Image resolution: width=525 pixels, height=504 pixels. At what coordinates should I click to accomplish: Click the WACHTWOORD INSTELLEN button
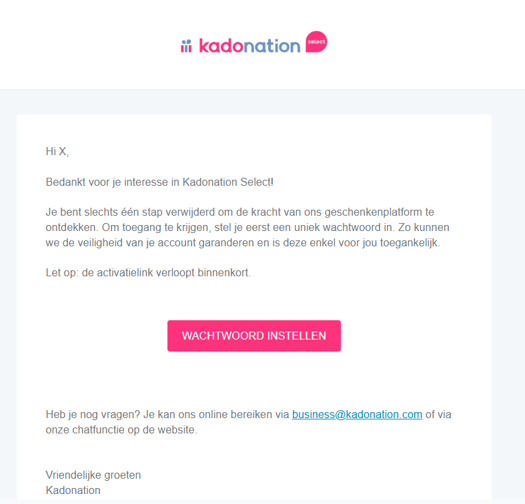tap(254, 336)
